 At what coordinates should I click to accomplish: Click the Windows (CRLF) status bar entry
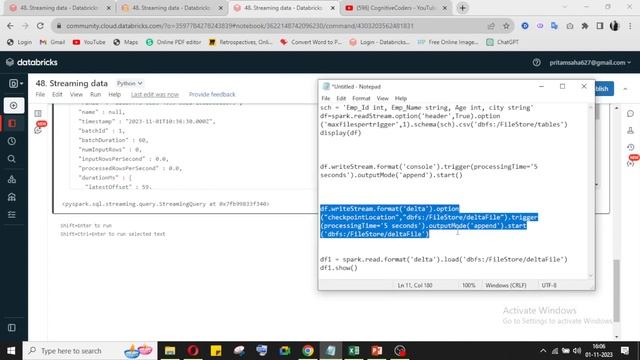(506, 285)
